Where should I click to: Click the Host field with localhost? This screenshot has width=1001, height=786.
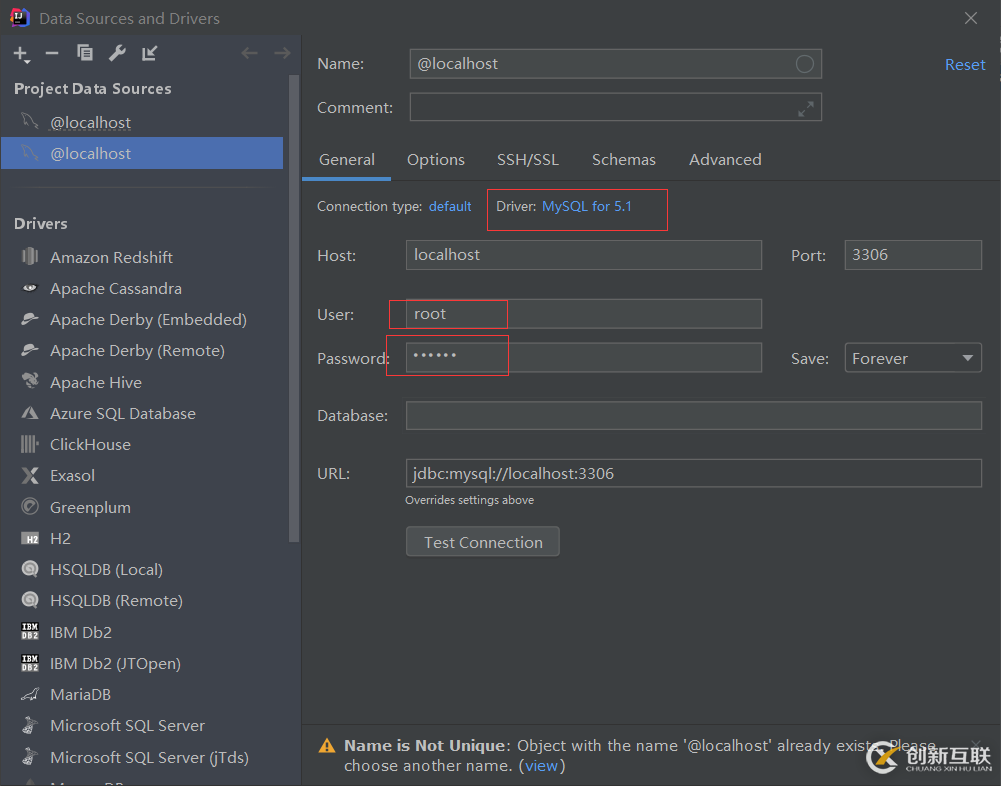583,255
